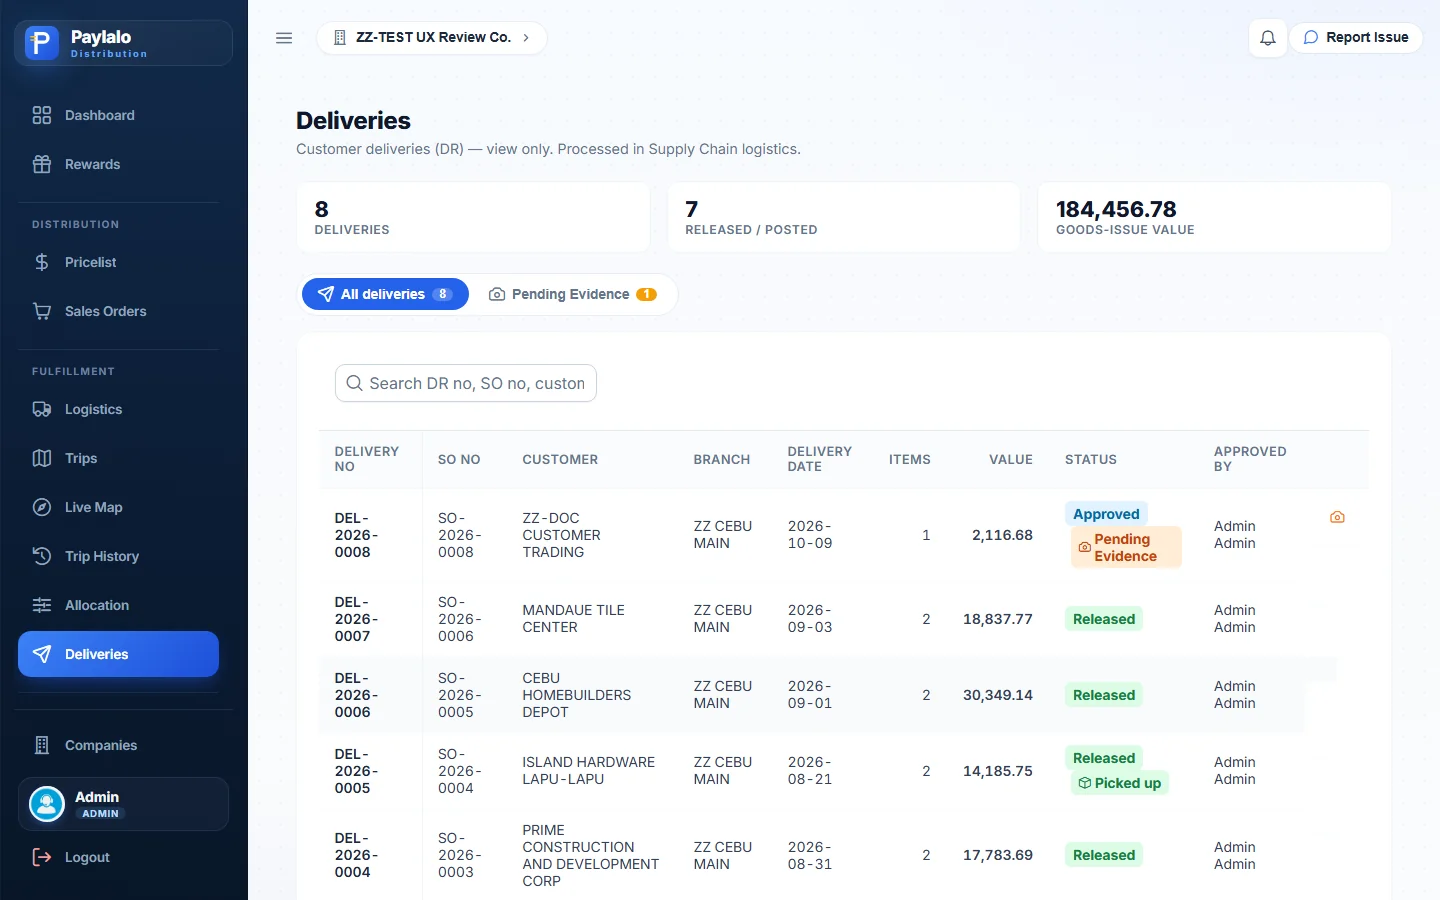Click the Logout arrow icon
Screen dimensions: 1440x900
(x=42, y=857)
